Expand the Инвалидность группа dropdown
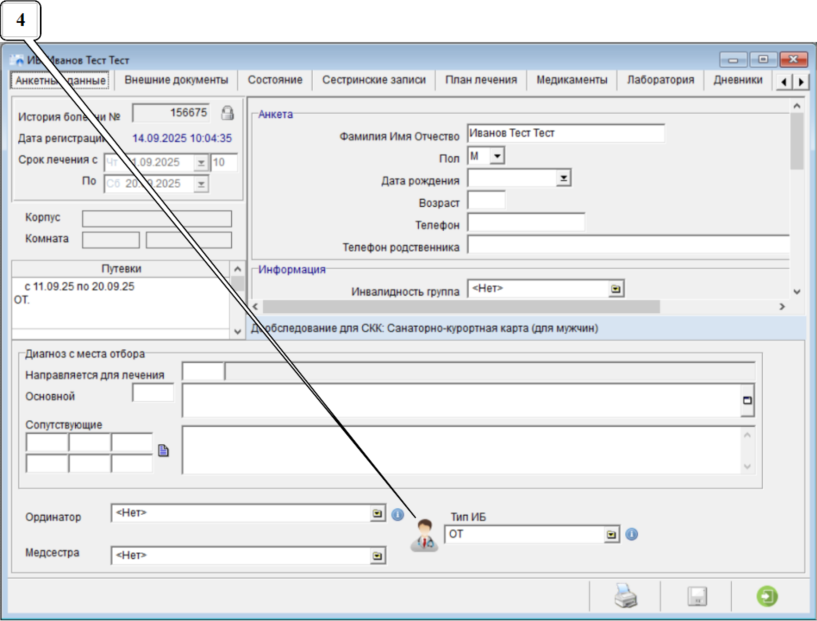 [x=615, y=289]
